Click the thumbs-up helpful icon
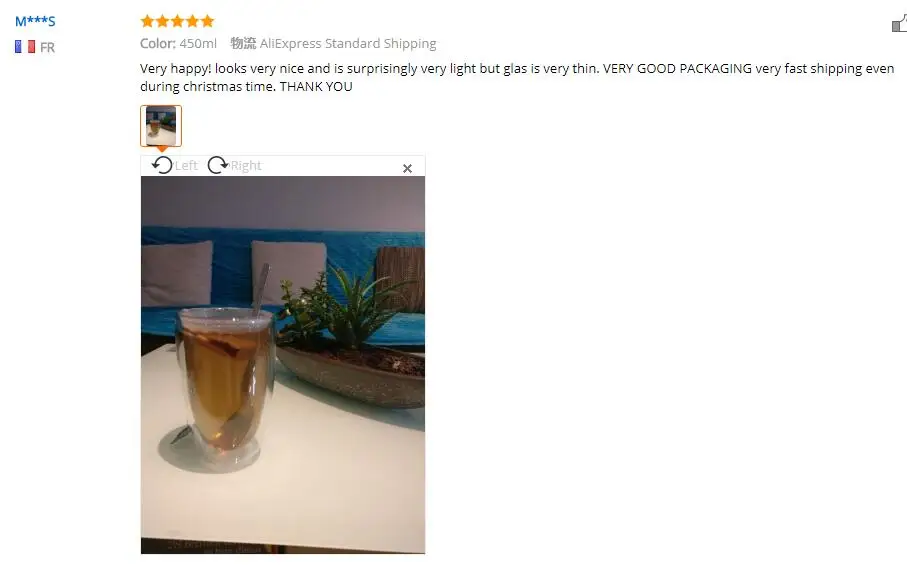 tap(899, 24)
